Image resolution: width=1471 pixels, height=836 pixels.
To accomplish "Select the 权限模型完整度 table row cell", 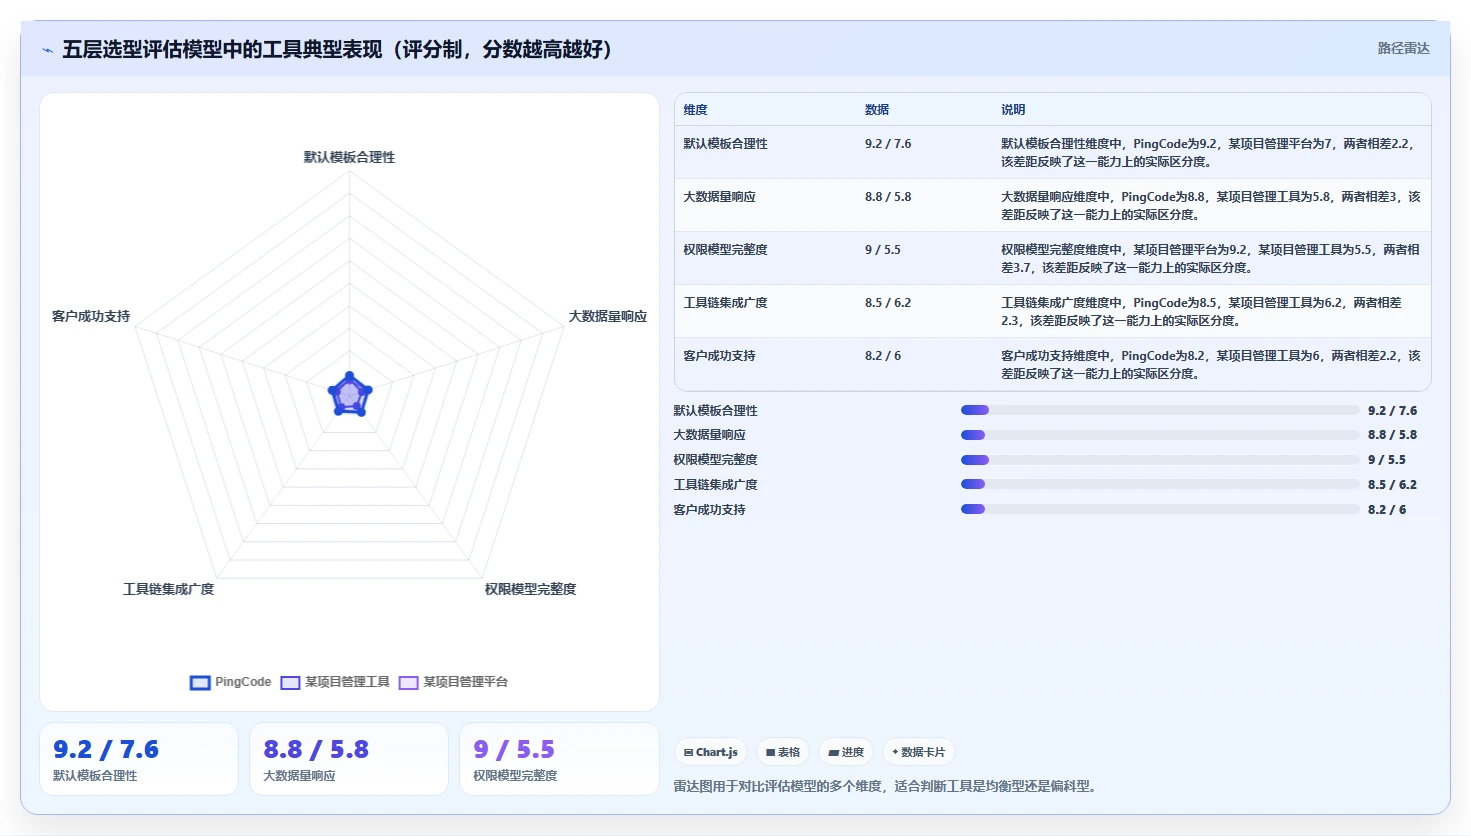I will pos(725,250).
